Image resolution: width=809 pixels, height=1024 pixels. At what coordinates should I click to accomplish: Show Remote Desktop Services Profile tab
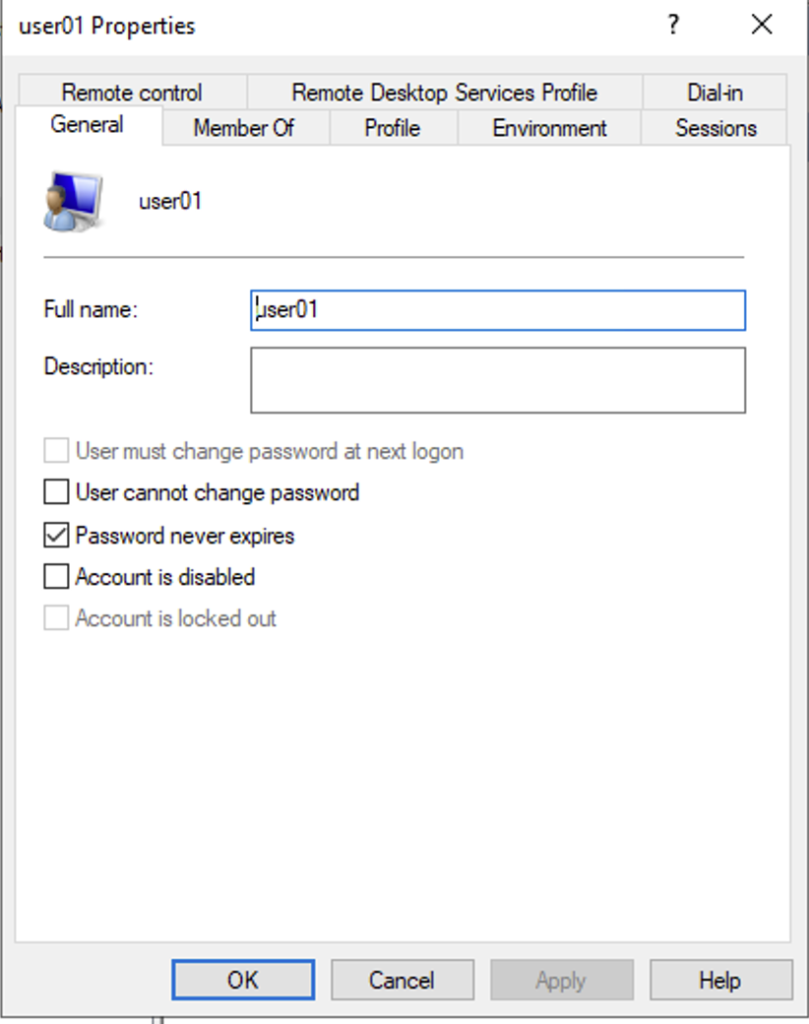click(444, 93)
